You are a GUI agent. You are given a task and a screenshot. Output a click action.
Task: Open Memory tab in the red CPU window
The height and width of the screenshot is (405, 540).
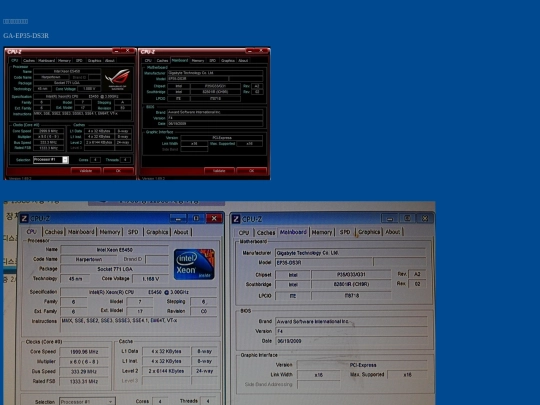(64, 61)
